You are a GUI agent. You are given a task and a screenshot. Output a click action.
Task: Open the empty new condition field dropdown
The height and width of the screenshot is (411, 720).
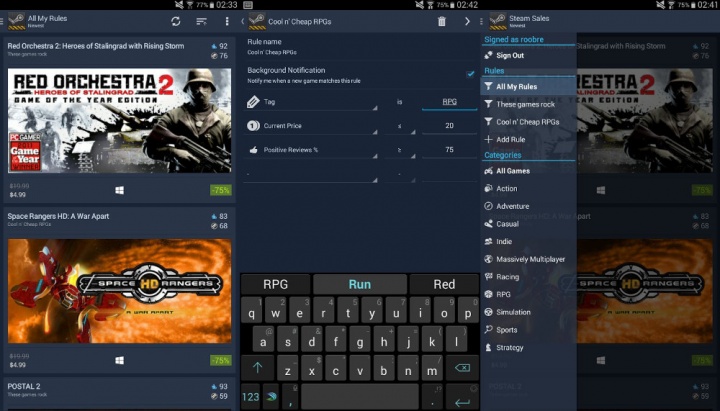click(311, 175)
